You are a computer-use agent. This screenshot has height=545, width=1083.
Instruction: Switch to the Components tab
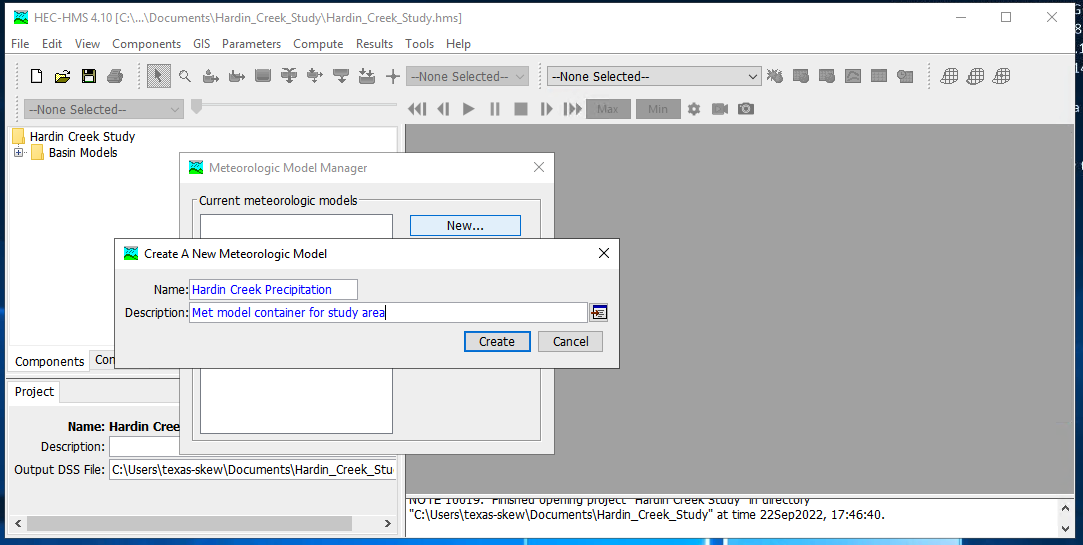coord(50,361)
